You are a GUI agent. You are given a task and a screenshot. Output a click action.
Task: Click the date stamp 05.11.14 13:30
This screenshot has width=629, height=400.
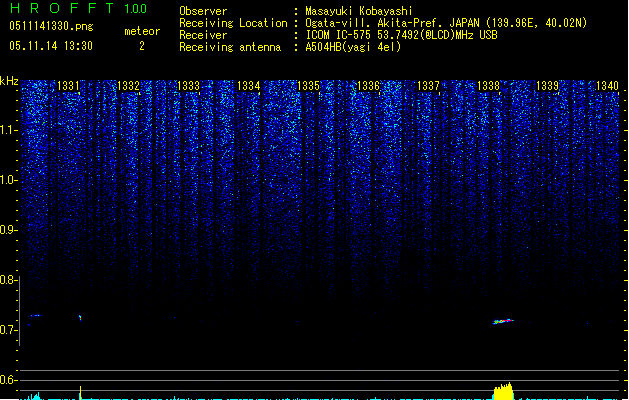point(51,46)
